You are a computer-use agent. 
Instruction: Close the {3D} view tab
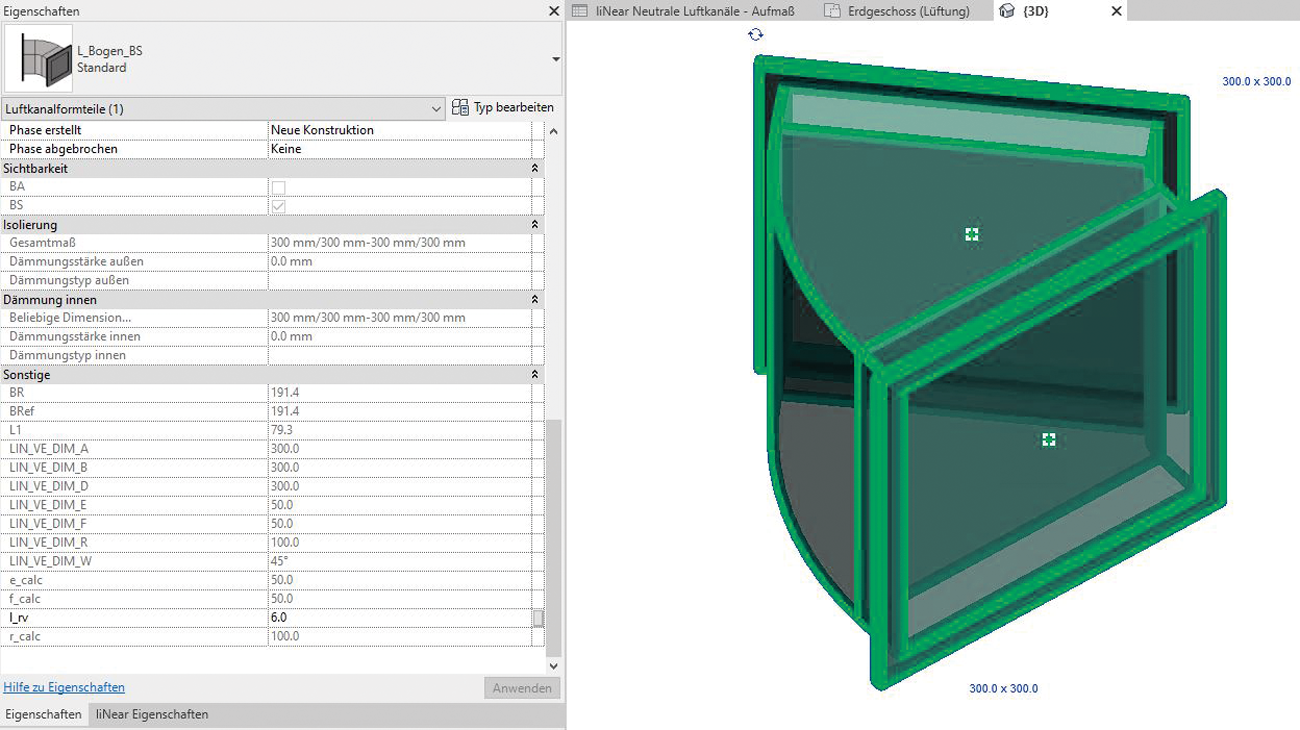click(1117, 11)
